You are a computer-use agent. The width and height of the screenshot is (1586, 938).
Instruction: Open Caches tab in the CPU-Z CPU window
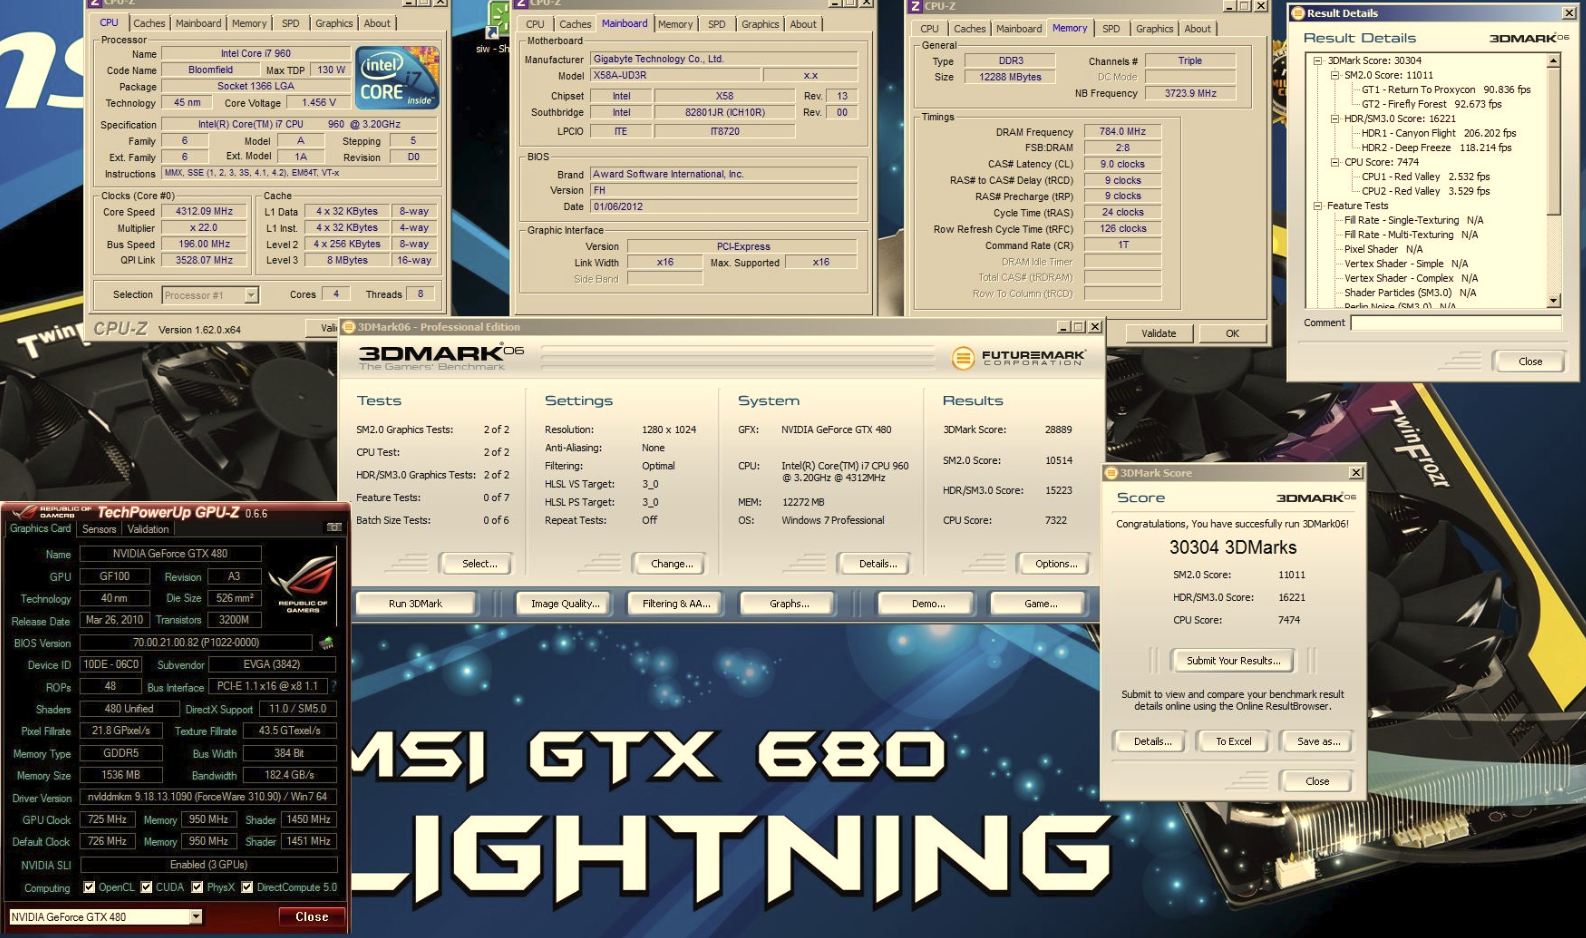(149, 23)
